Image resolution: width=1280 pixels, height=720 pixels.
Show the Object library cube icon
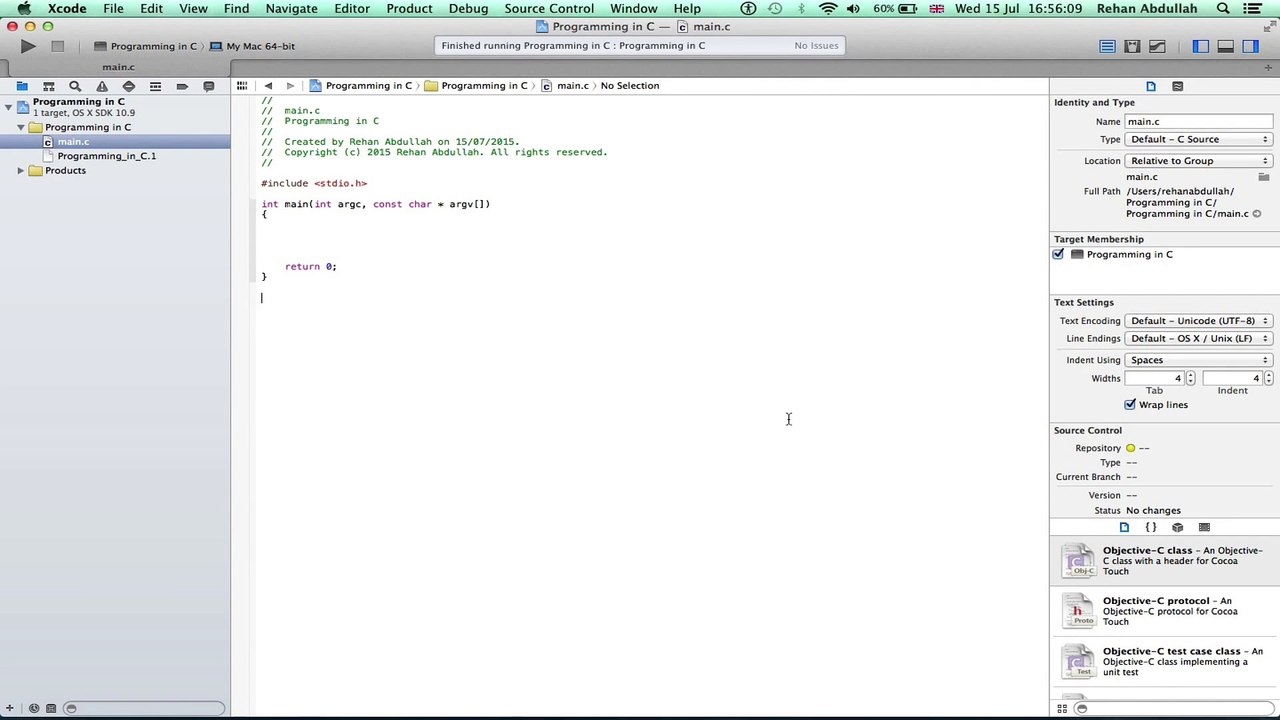click(1177, 527)
